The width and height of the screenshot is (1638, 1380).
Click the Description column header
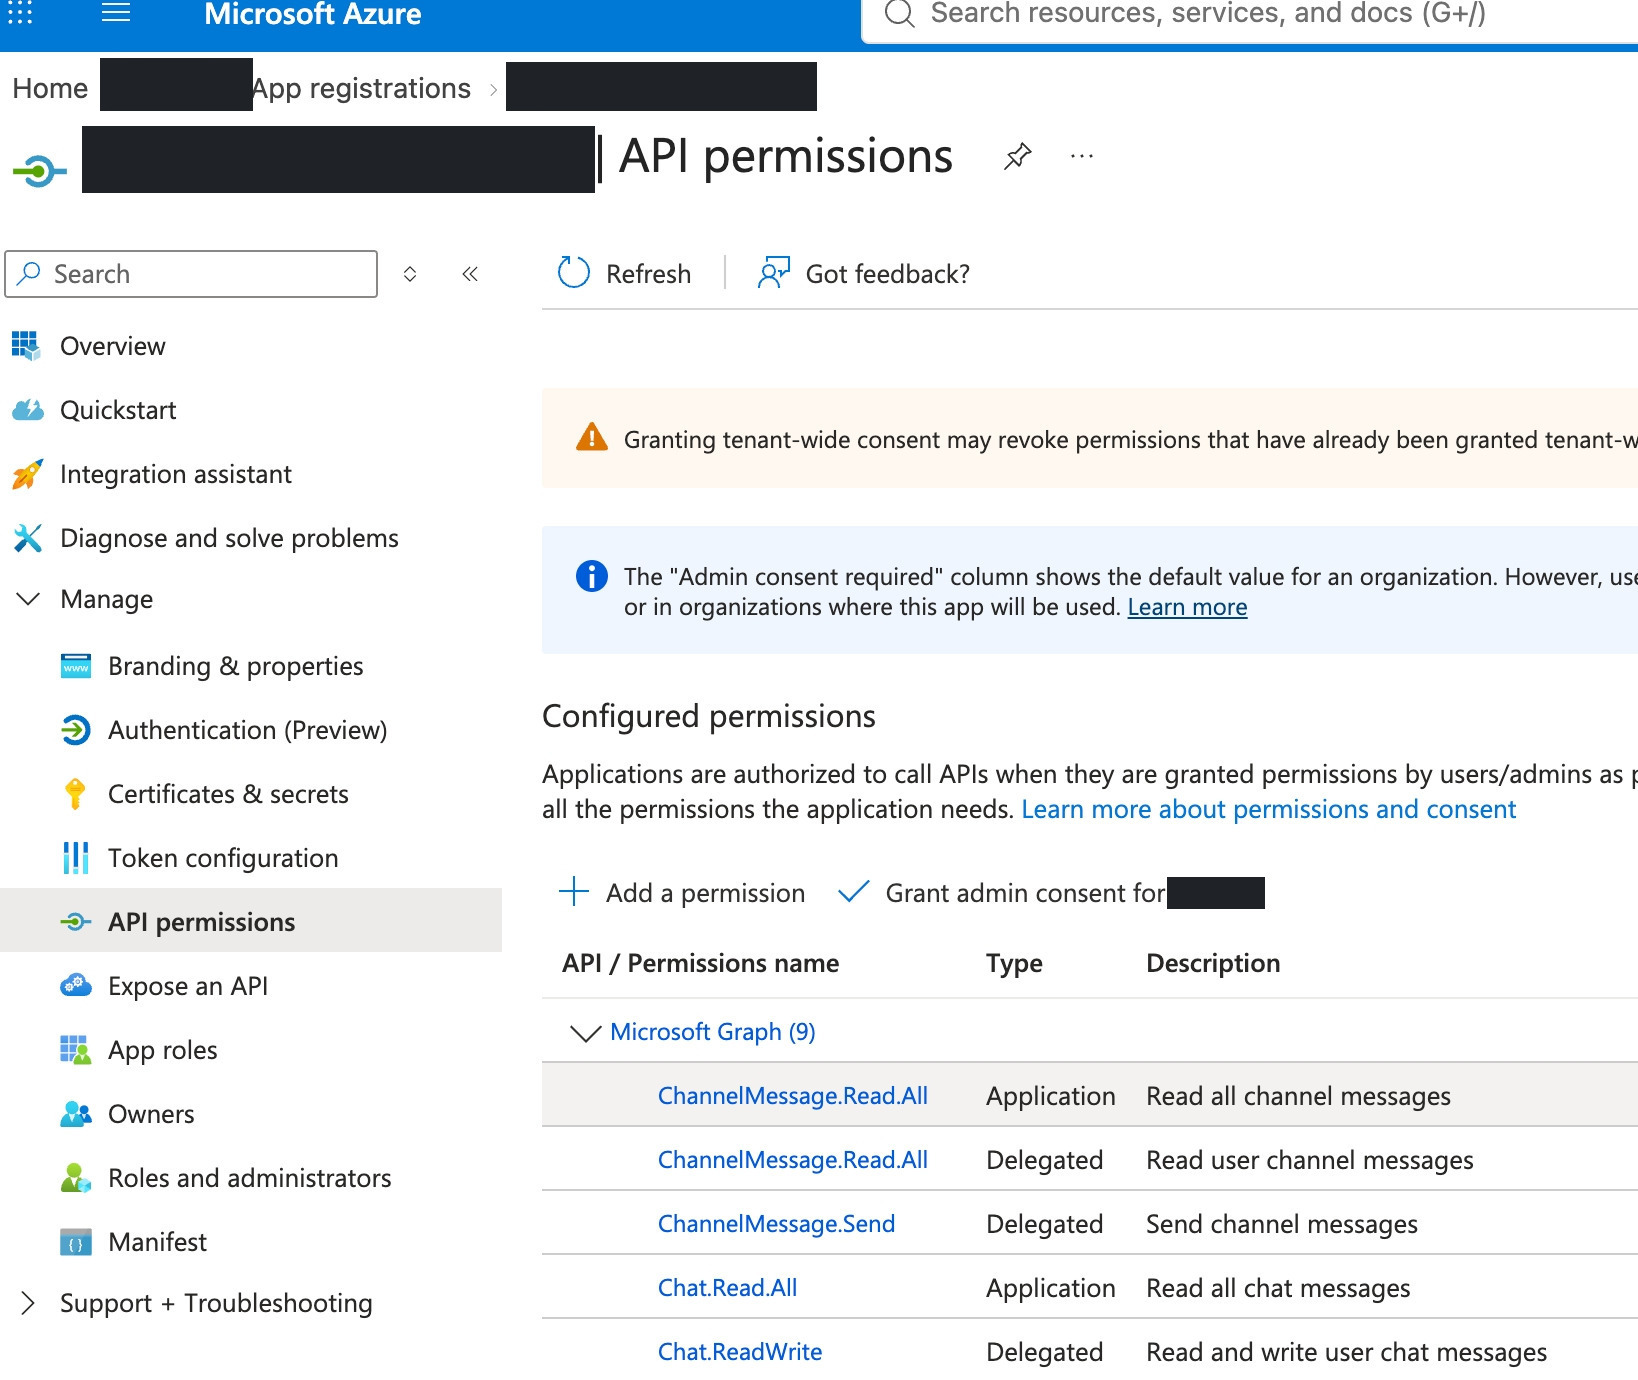point(1213,963)
